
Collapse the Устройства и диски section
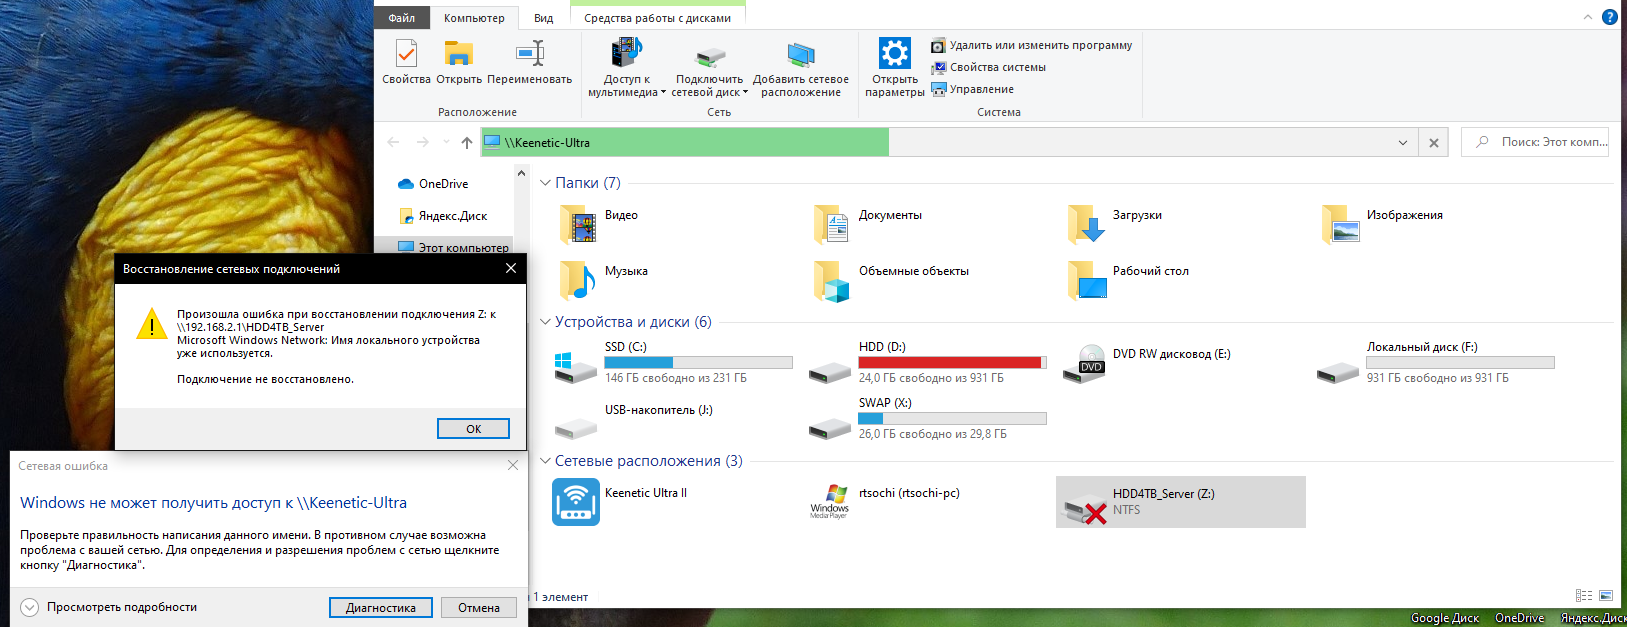coord(545,322)
